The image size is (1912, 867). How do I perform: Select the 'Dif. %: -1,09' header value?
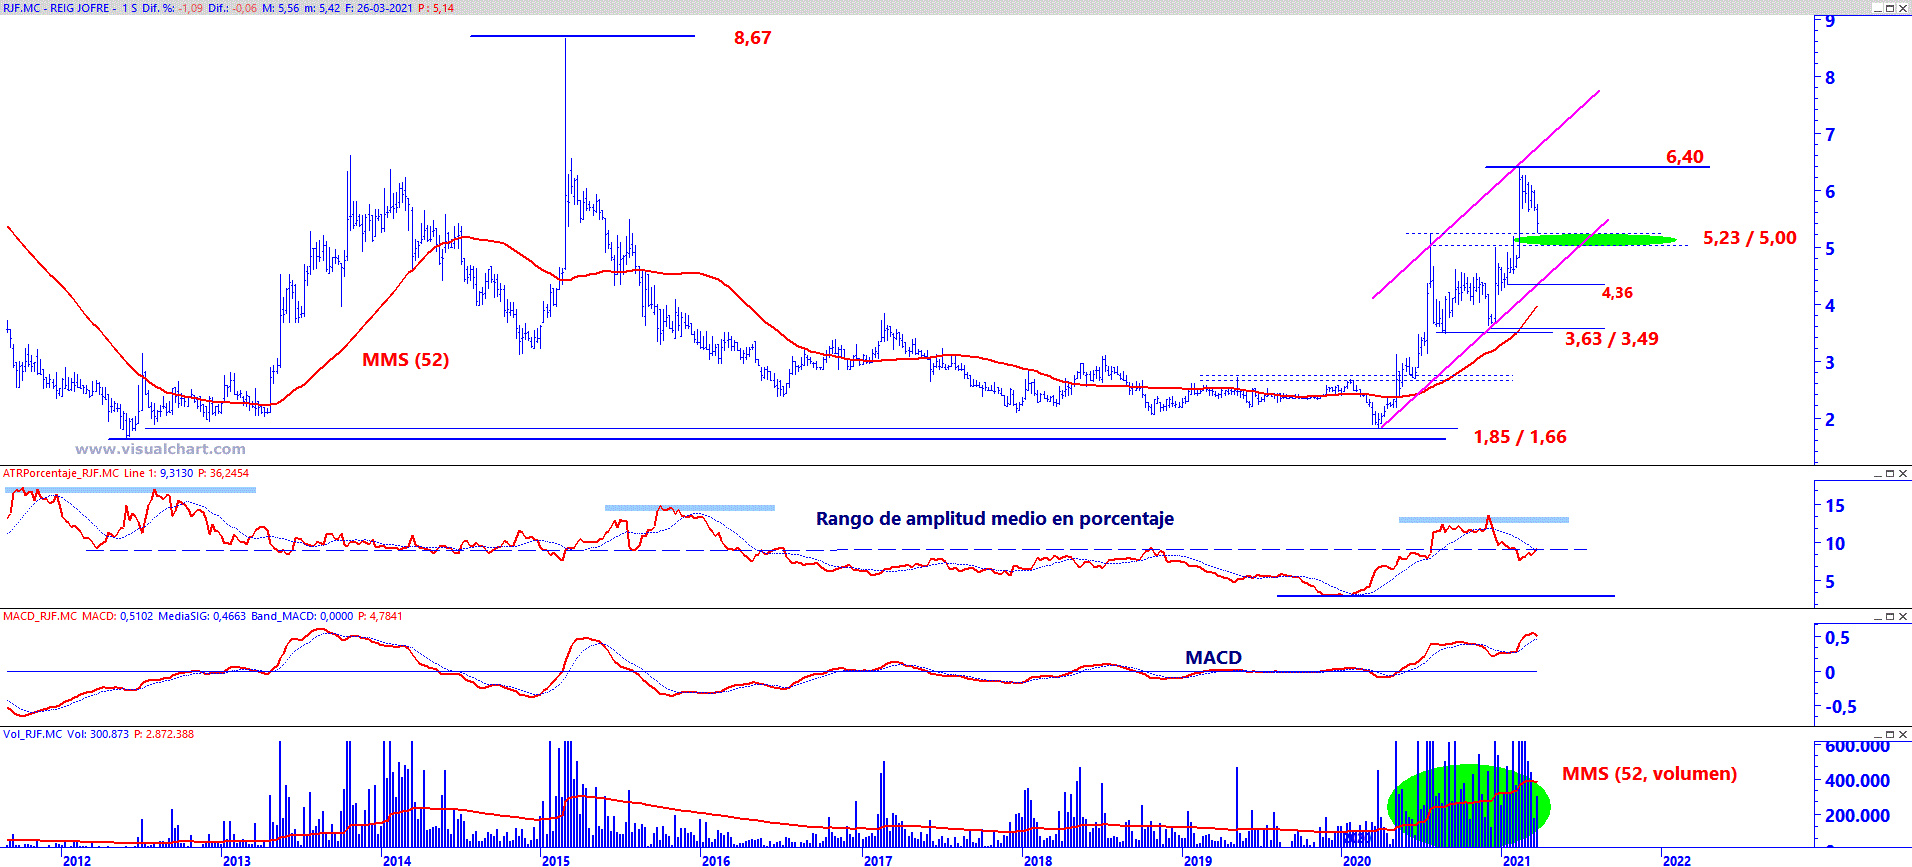point(173,8)
